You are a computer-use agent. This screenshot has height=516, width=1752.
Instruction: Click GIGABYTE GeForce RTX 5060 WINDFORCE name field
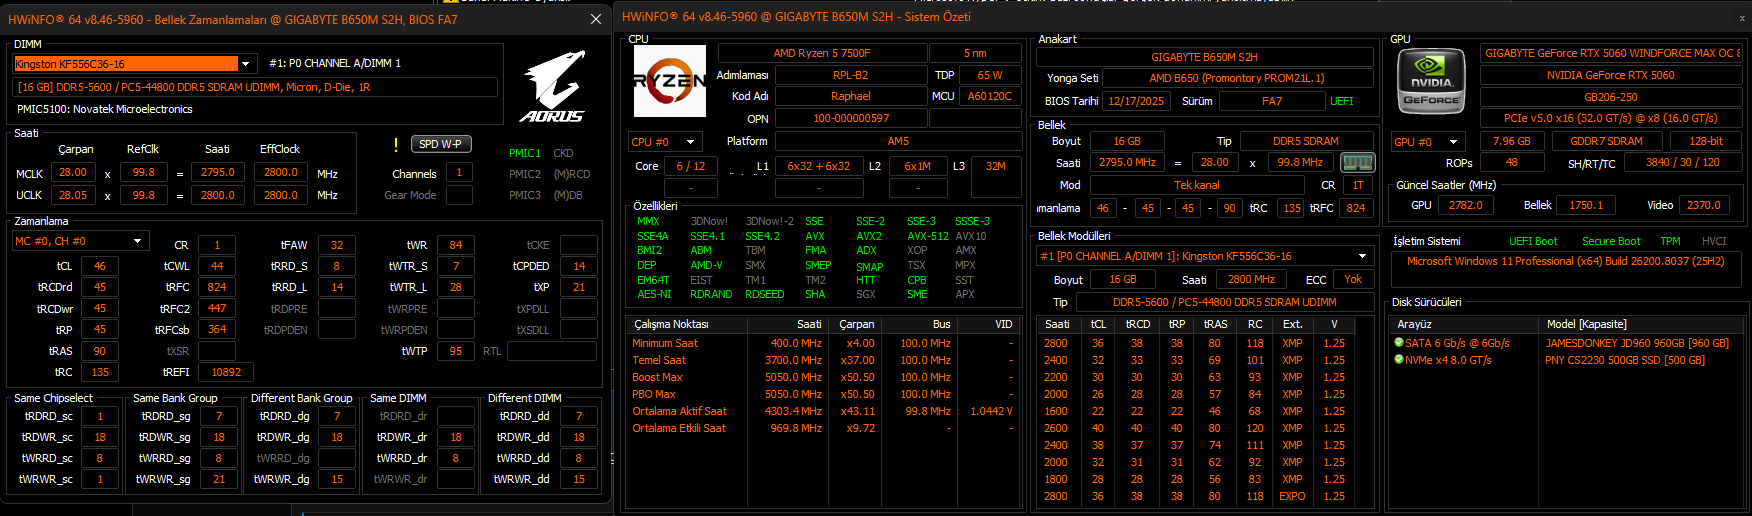point(1612,53)
